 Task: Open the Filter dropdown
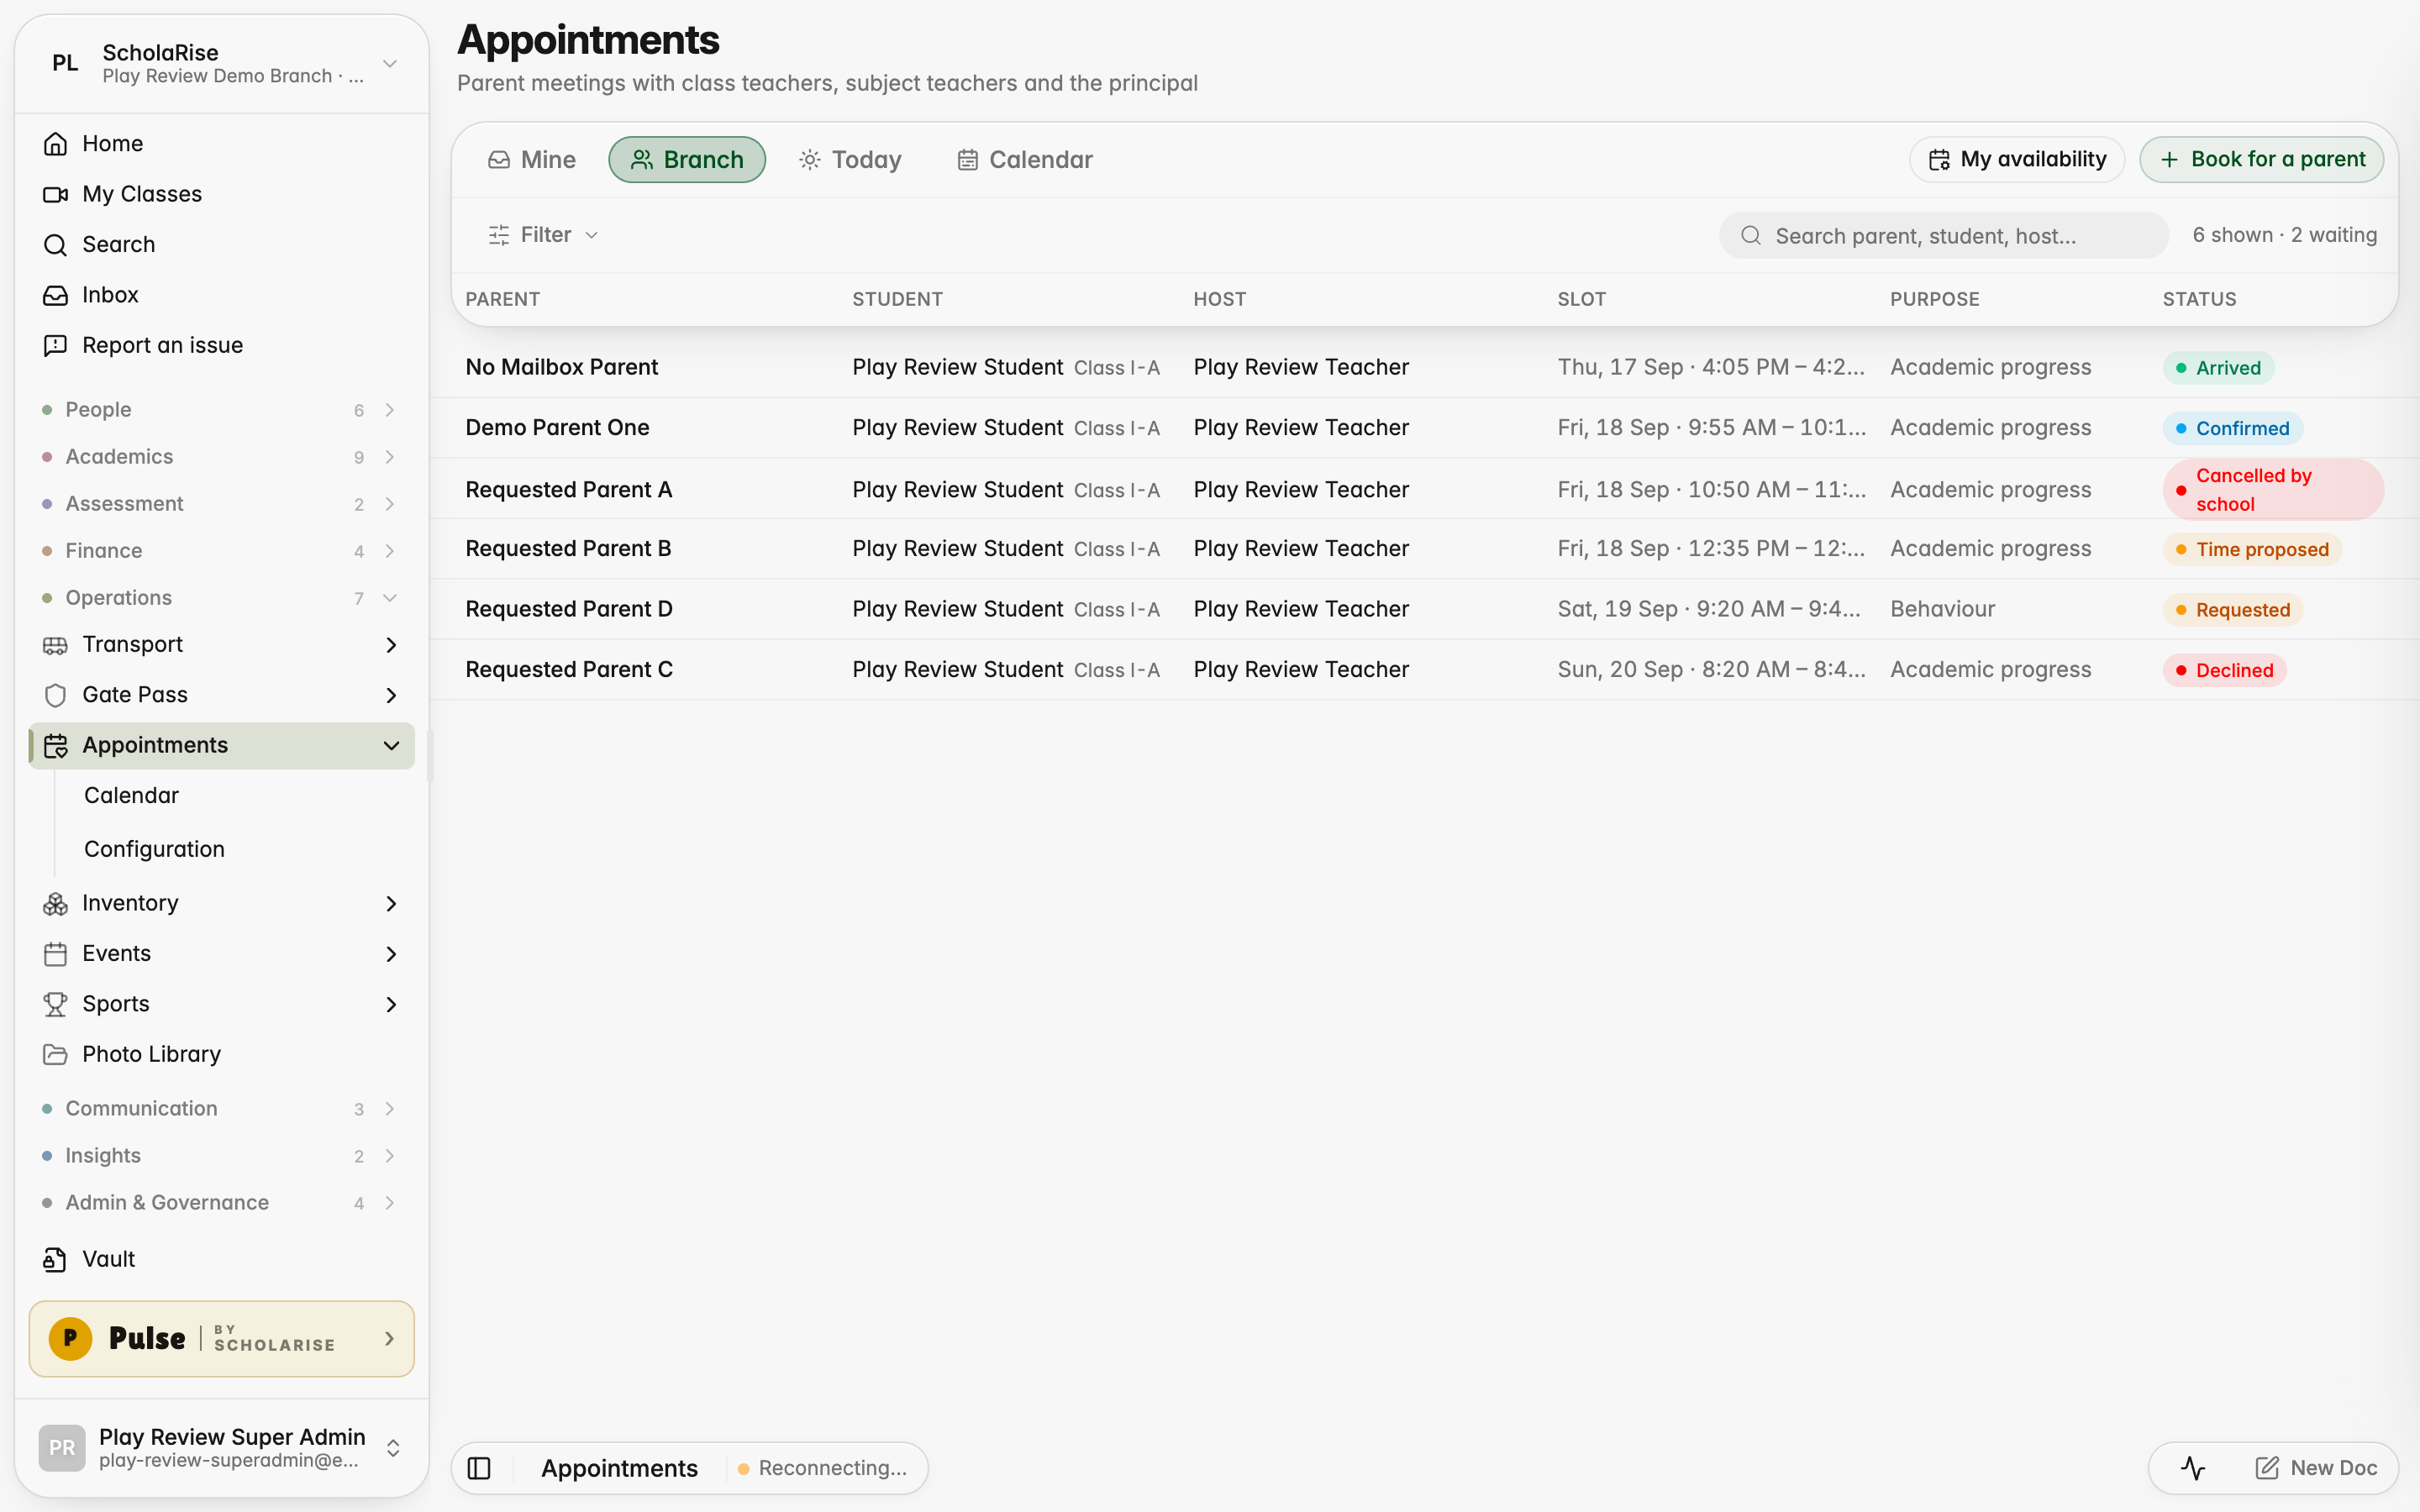(543, 235)
